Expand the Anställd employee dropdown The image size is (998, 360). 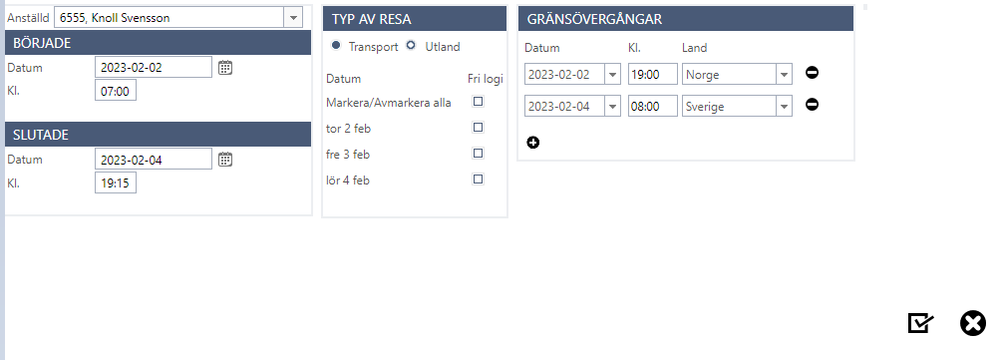pos(293,18)
